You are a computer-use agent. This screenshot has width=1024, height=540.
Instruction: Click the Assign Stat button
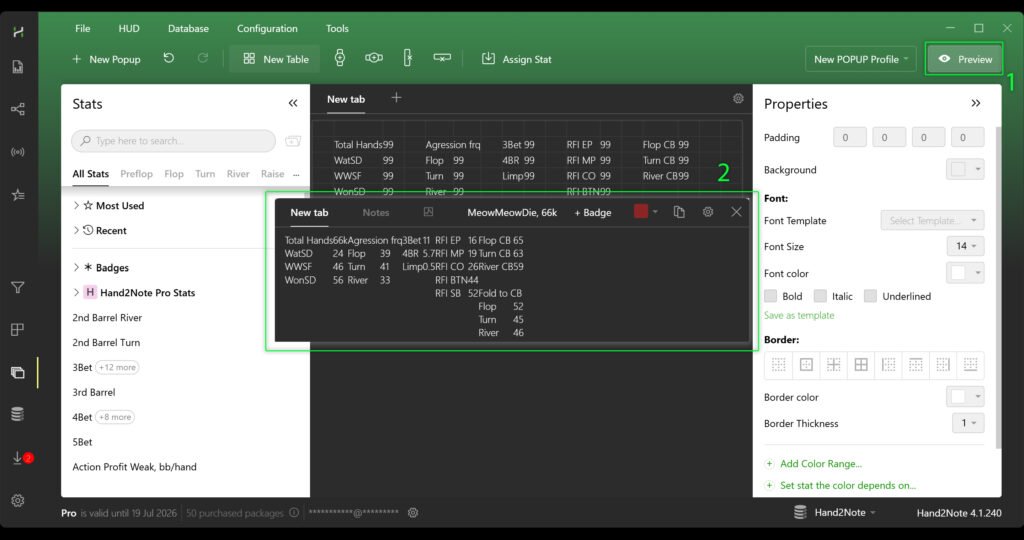516,59
